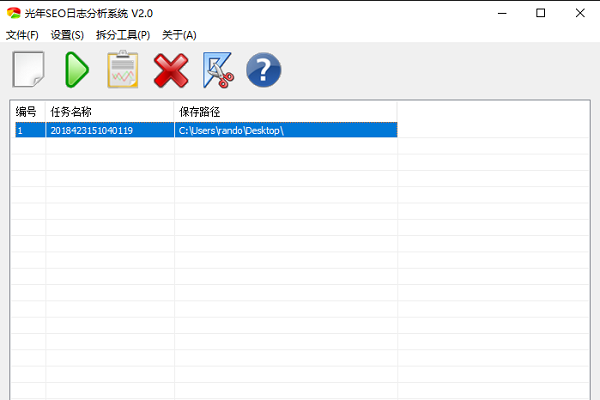The width and height of the screenshot is (600, 400).
Task: Open the 拆分工具(P) menu
Action: click(122, 35)
